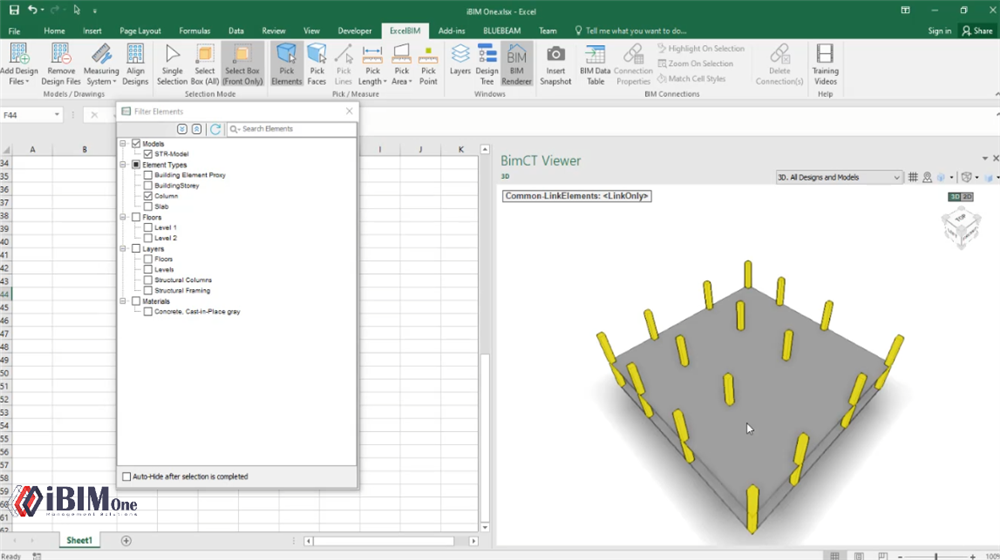
Task: Open the Customize Quick Access Toolbar dropdown
Action: pos(94,11)
